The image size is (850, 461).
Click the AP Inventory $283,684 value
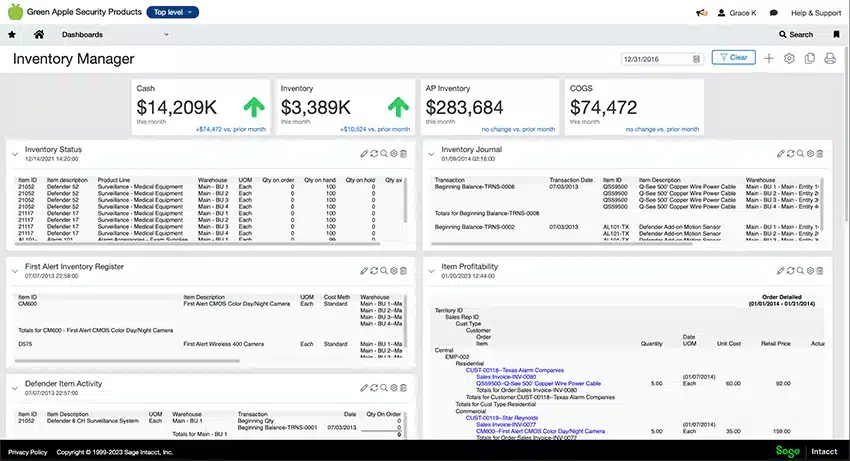[465, 107]
